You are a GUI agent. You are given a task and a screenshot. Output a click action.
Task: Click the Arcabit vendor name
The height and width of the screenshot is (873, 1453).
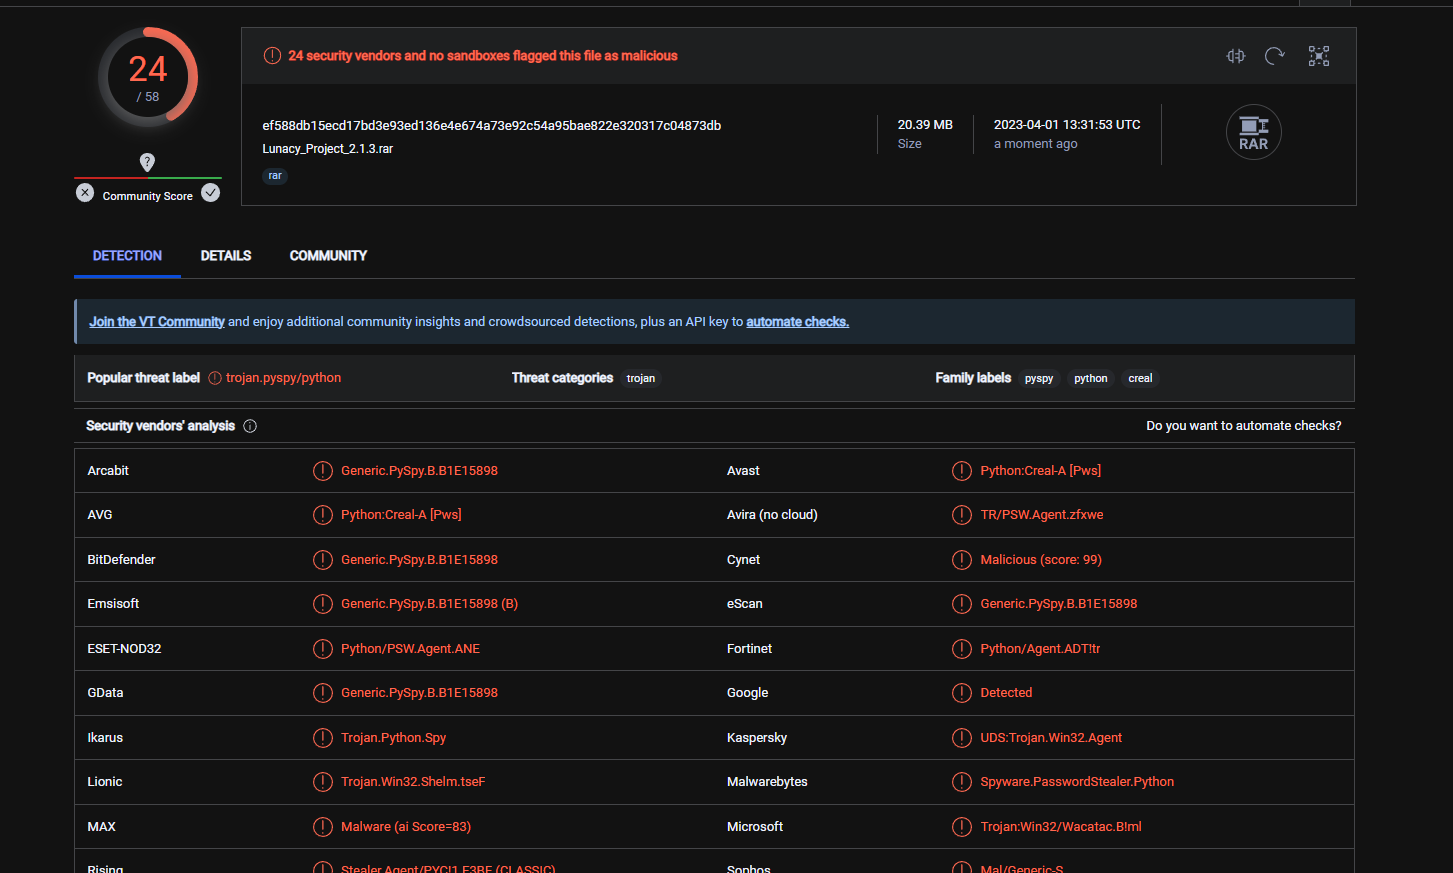(x=108, y=471)
